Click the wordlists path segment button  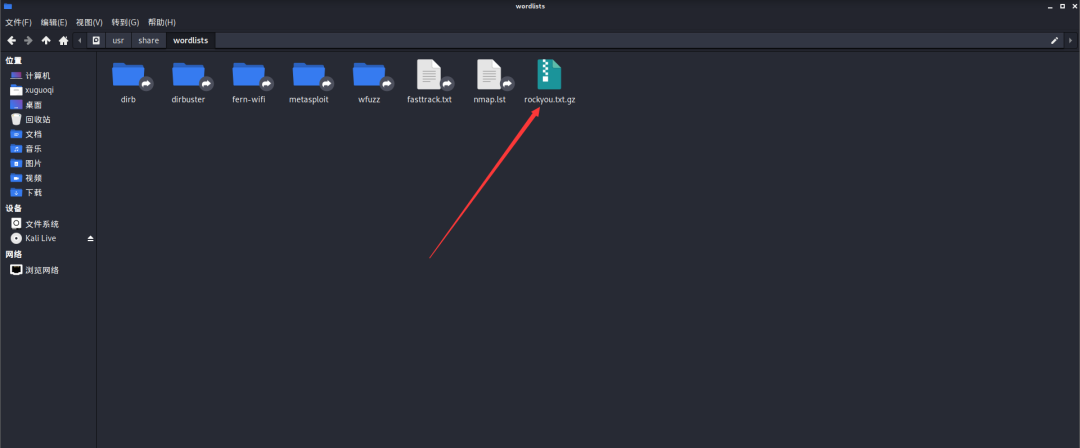click(x=191, y=41)
